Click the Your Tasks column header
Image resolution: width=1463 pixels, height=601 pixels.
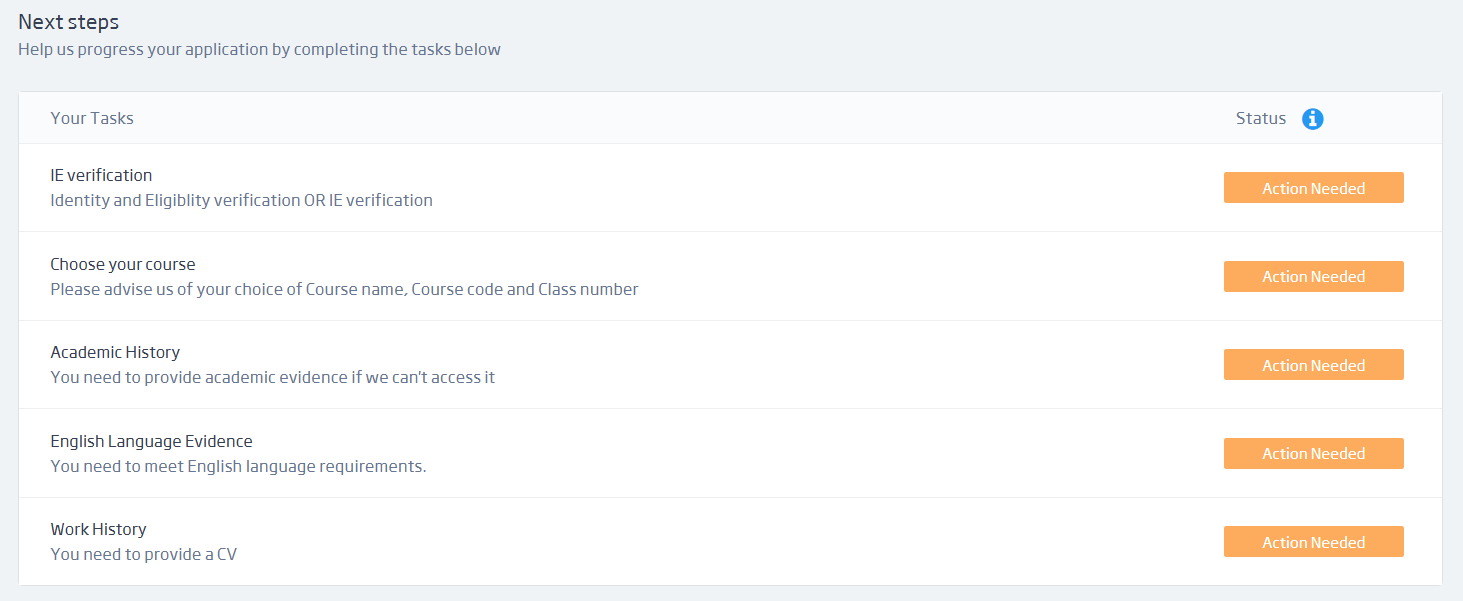click(92, 117)
